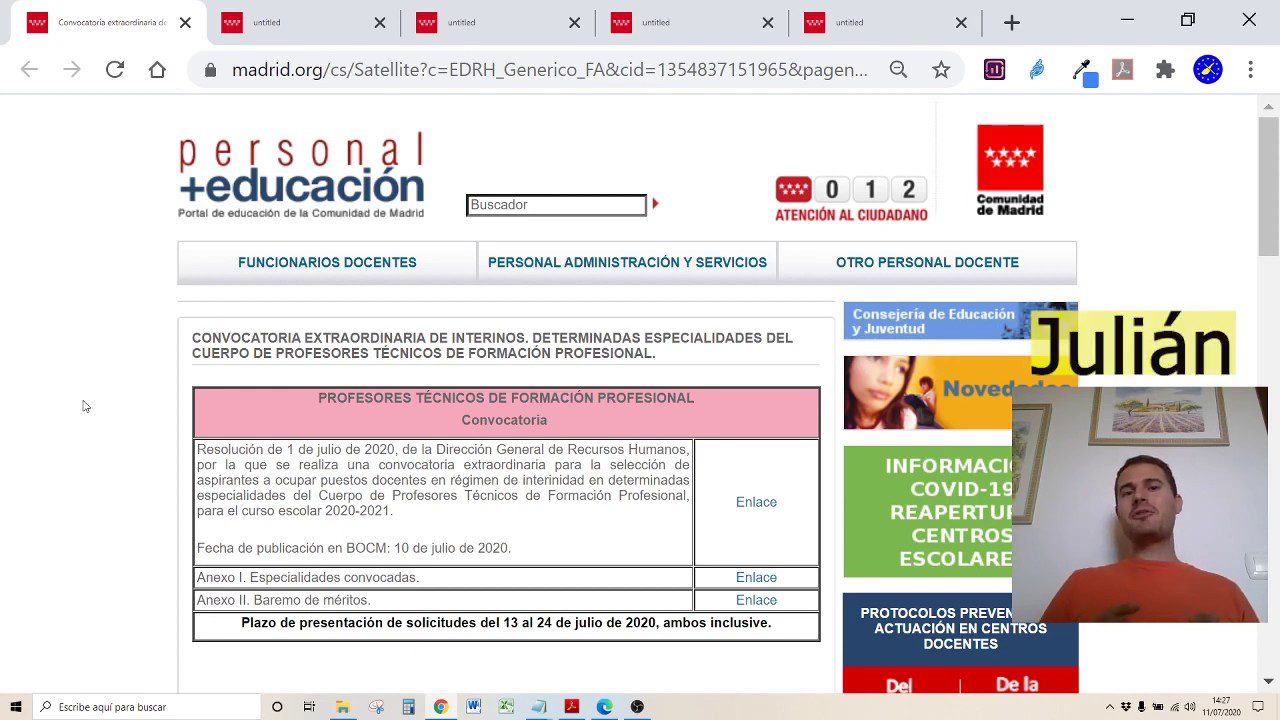The width and height of the screenshot is (1280, 720).
Task: Open the zoom magnifier icon in address bar
Action: click(898, 69)
